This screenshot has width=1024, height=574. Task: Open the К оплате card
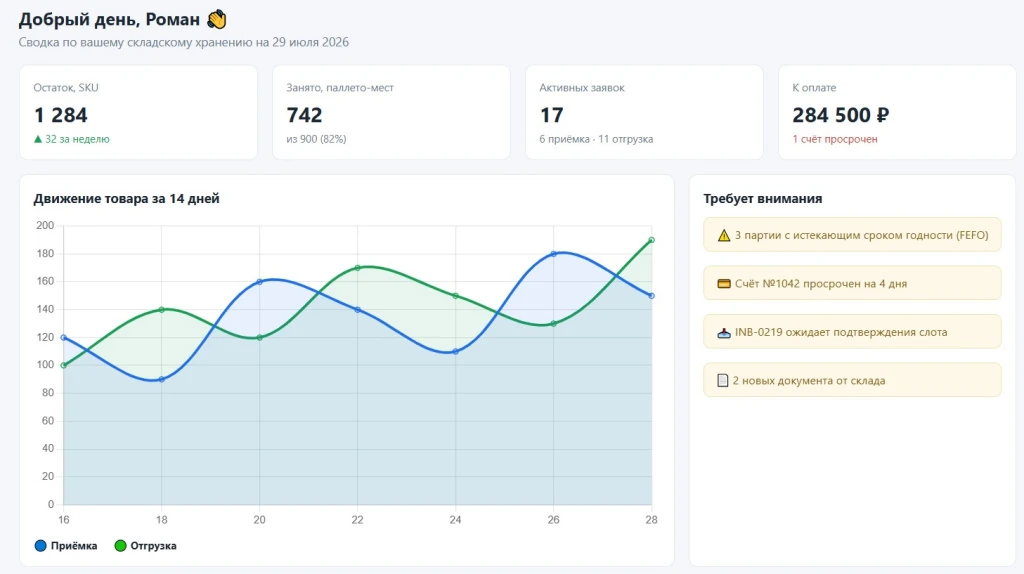pos(897,112)
